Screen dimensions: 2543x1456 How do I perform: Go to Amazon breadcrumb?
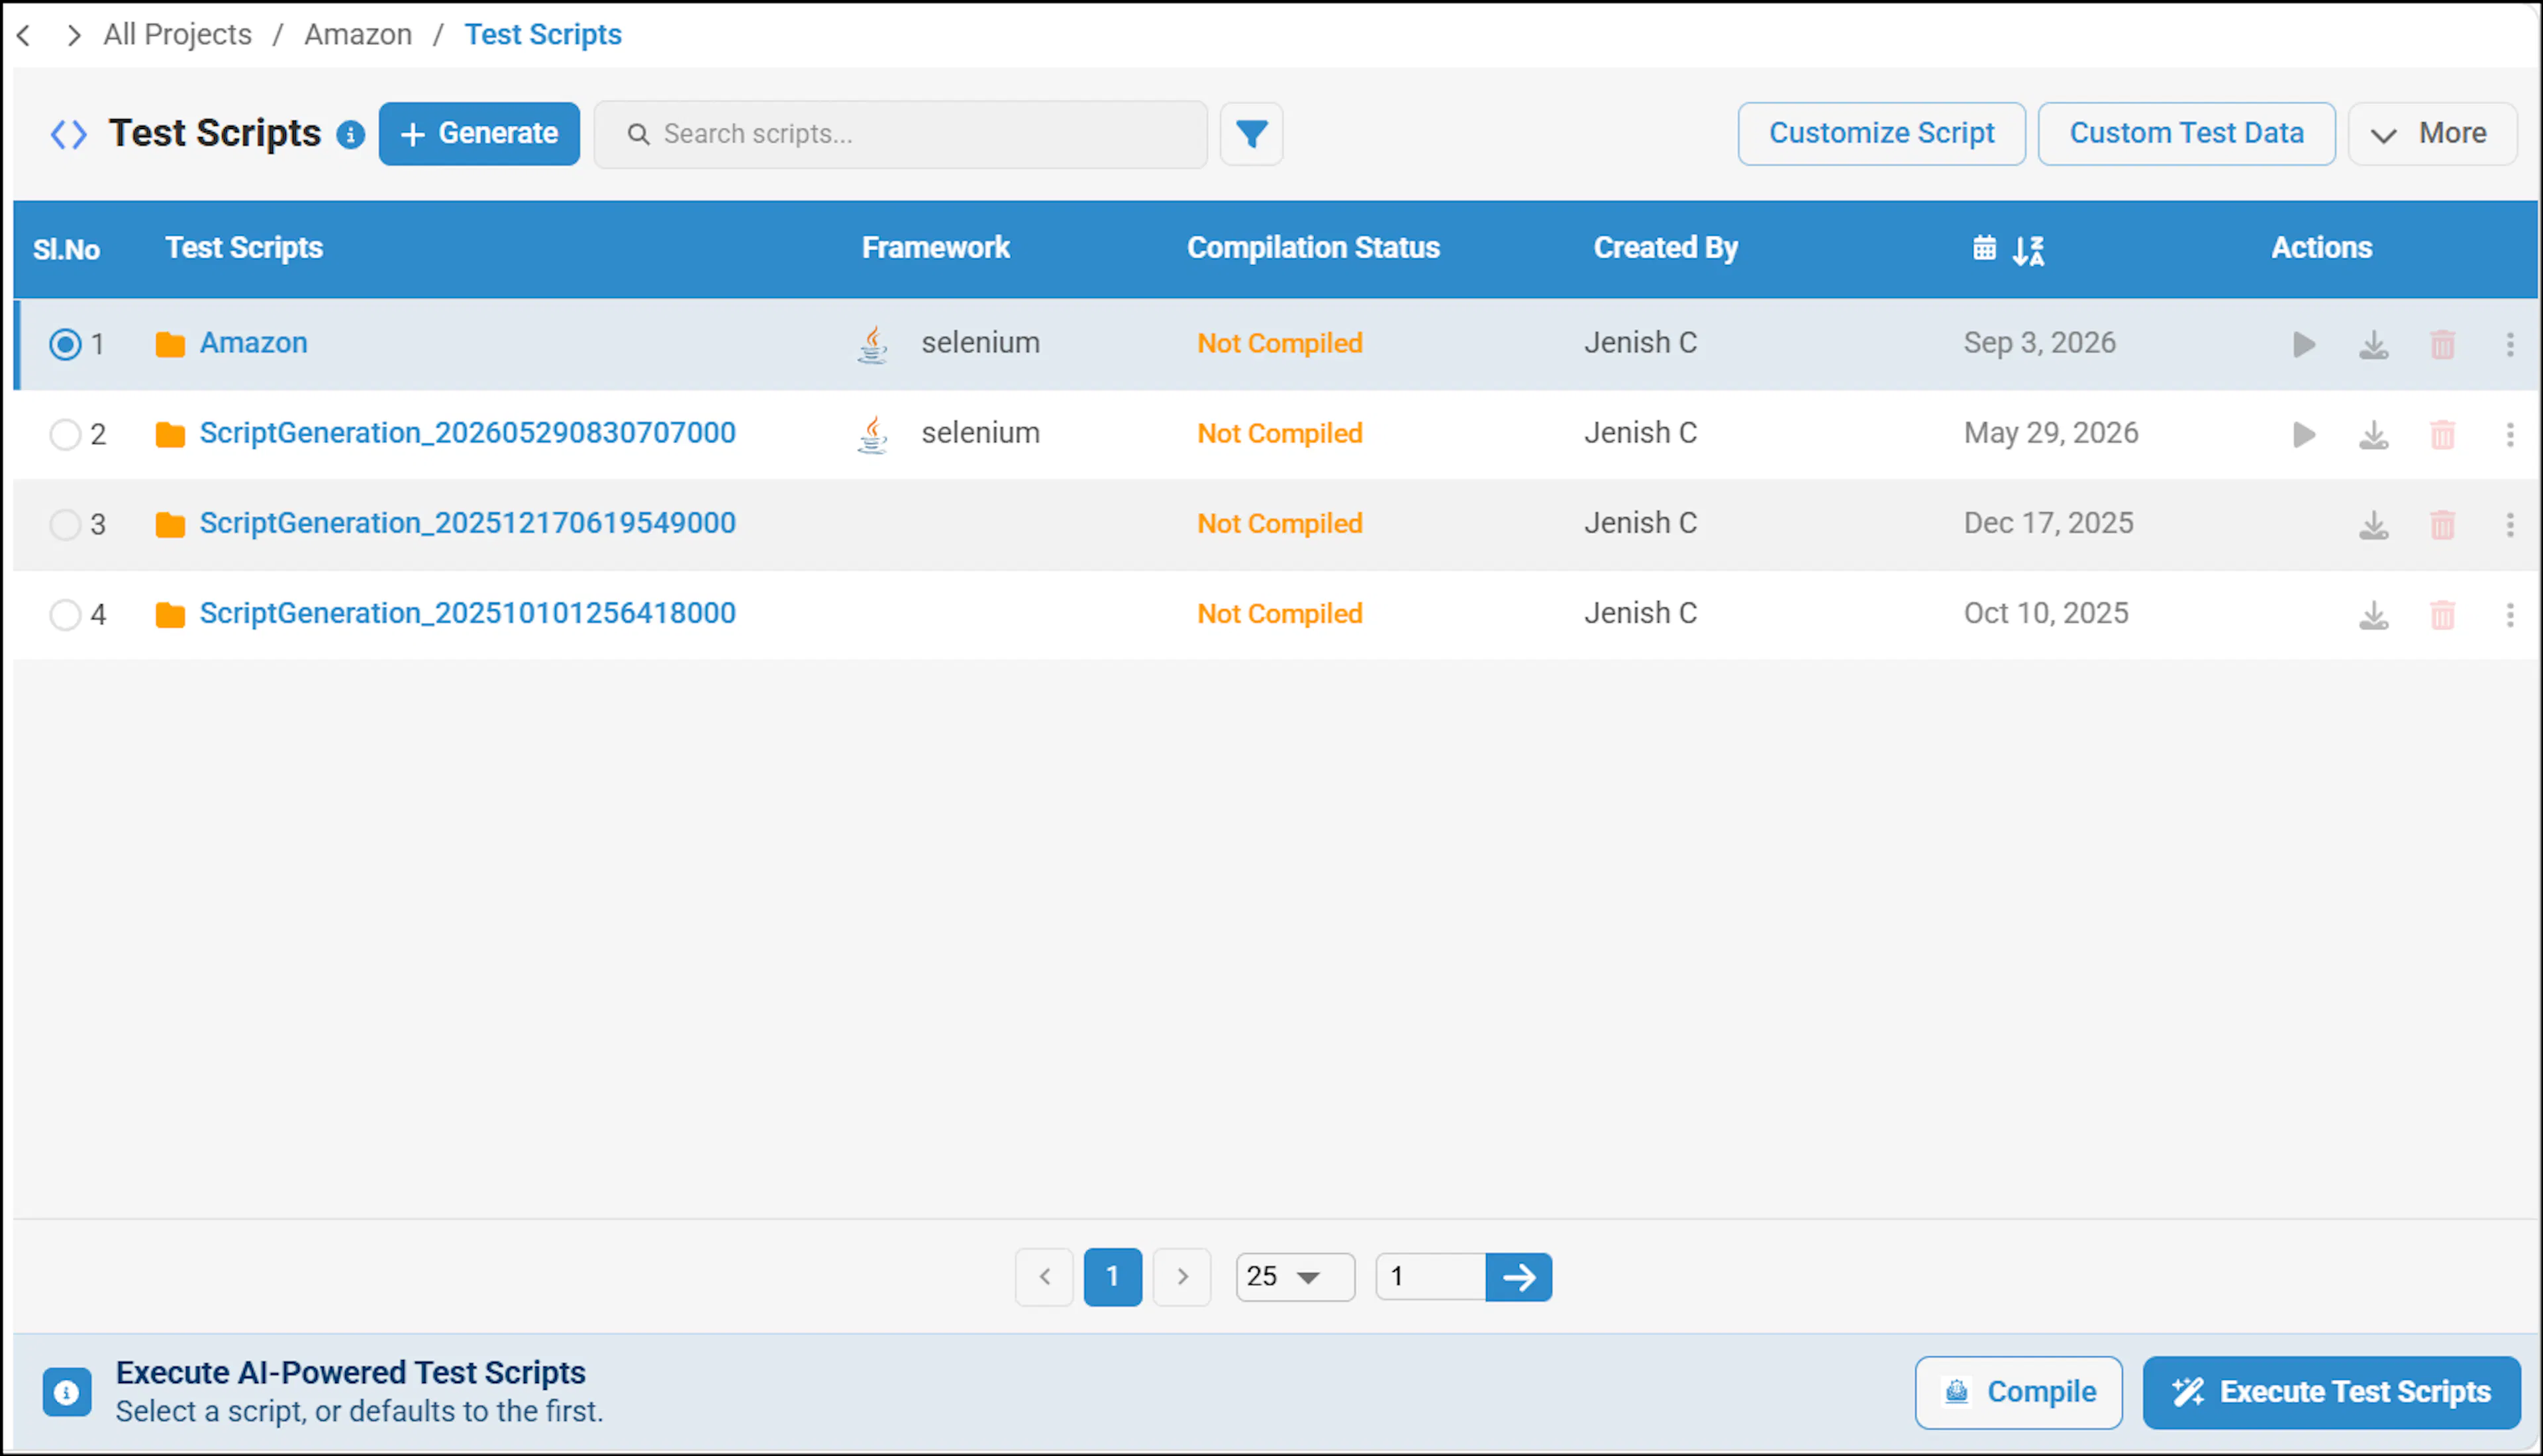(358, 35)
